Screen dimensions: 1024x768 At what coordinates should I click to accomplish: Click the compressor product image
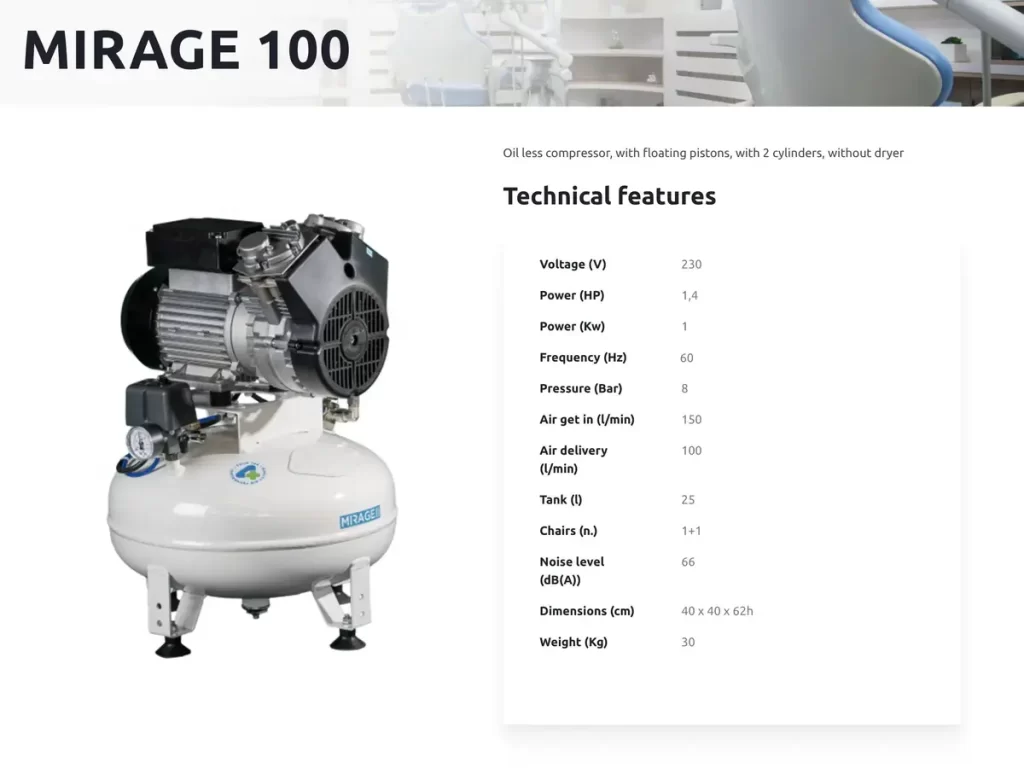(x=252, y=435)
